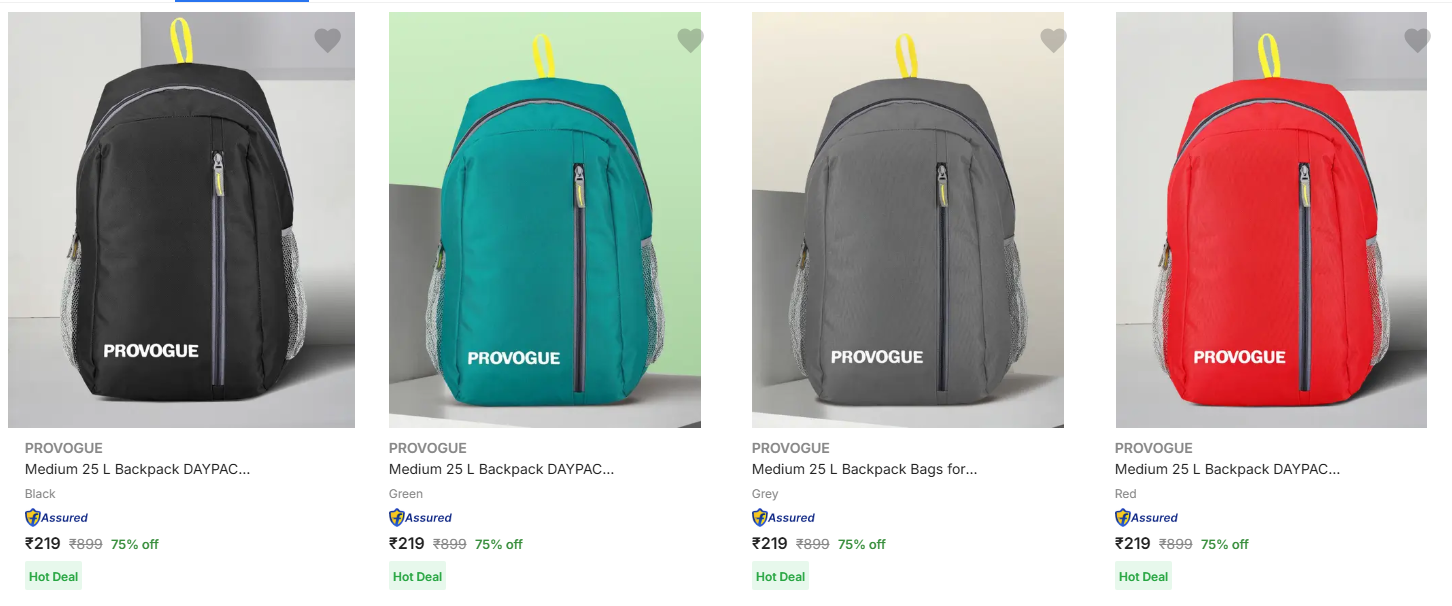Open "Medium 25 L Backpack Bags for..." link
The image size is (1452, 606).
(864, 469)
